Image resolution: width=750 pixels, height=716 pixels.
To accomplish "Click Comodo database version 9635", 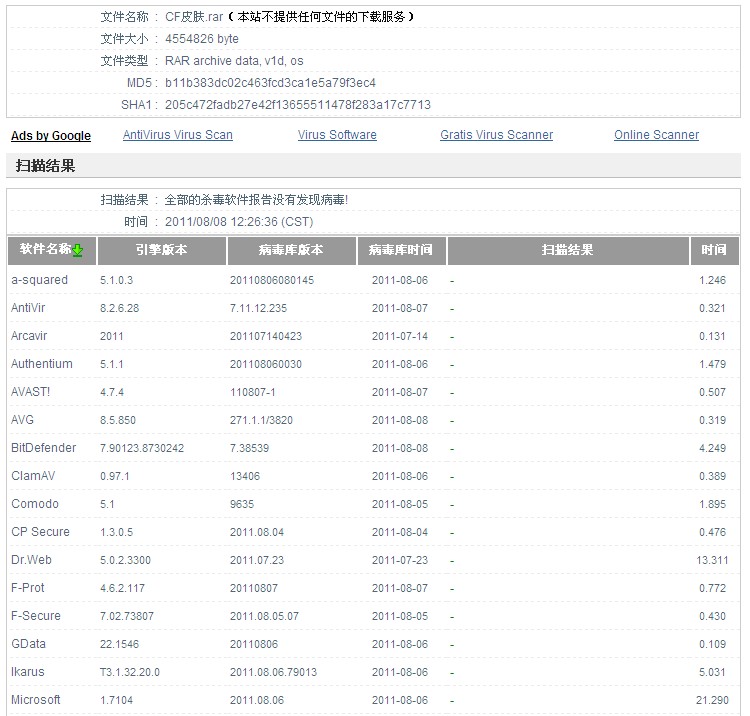I will (242, 504).
